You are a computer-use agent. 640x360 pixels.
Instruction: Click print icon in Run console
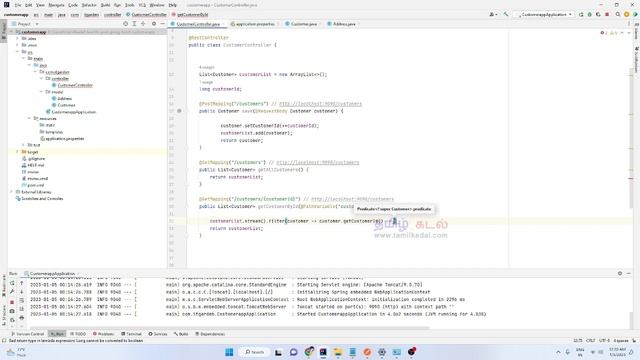(x=22, y=318)
